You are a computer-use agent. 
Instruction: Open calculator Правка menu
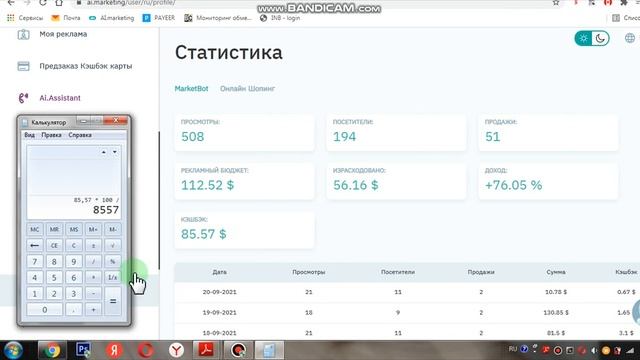(51, 135)
